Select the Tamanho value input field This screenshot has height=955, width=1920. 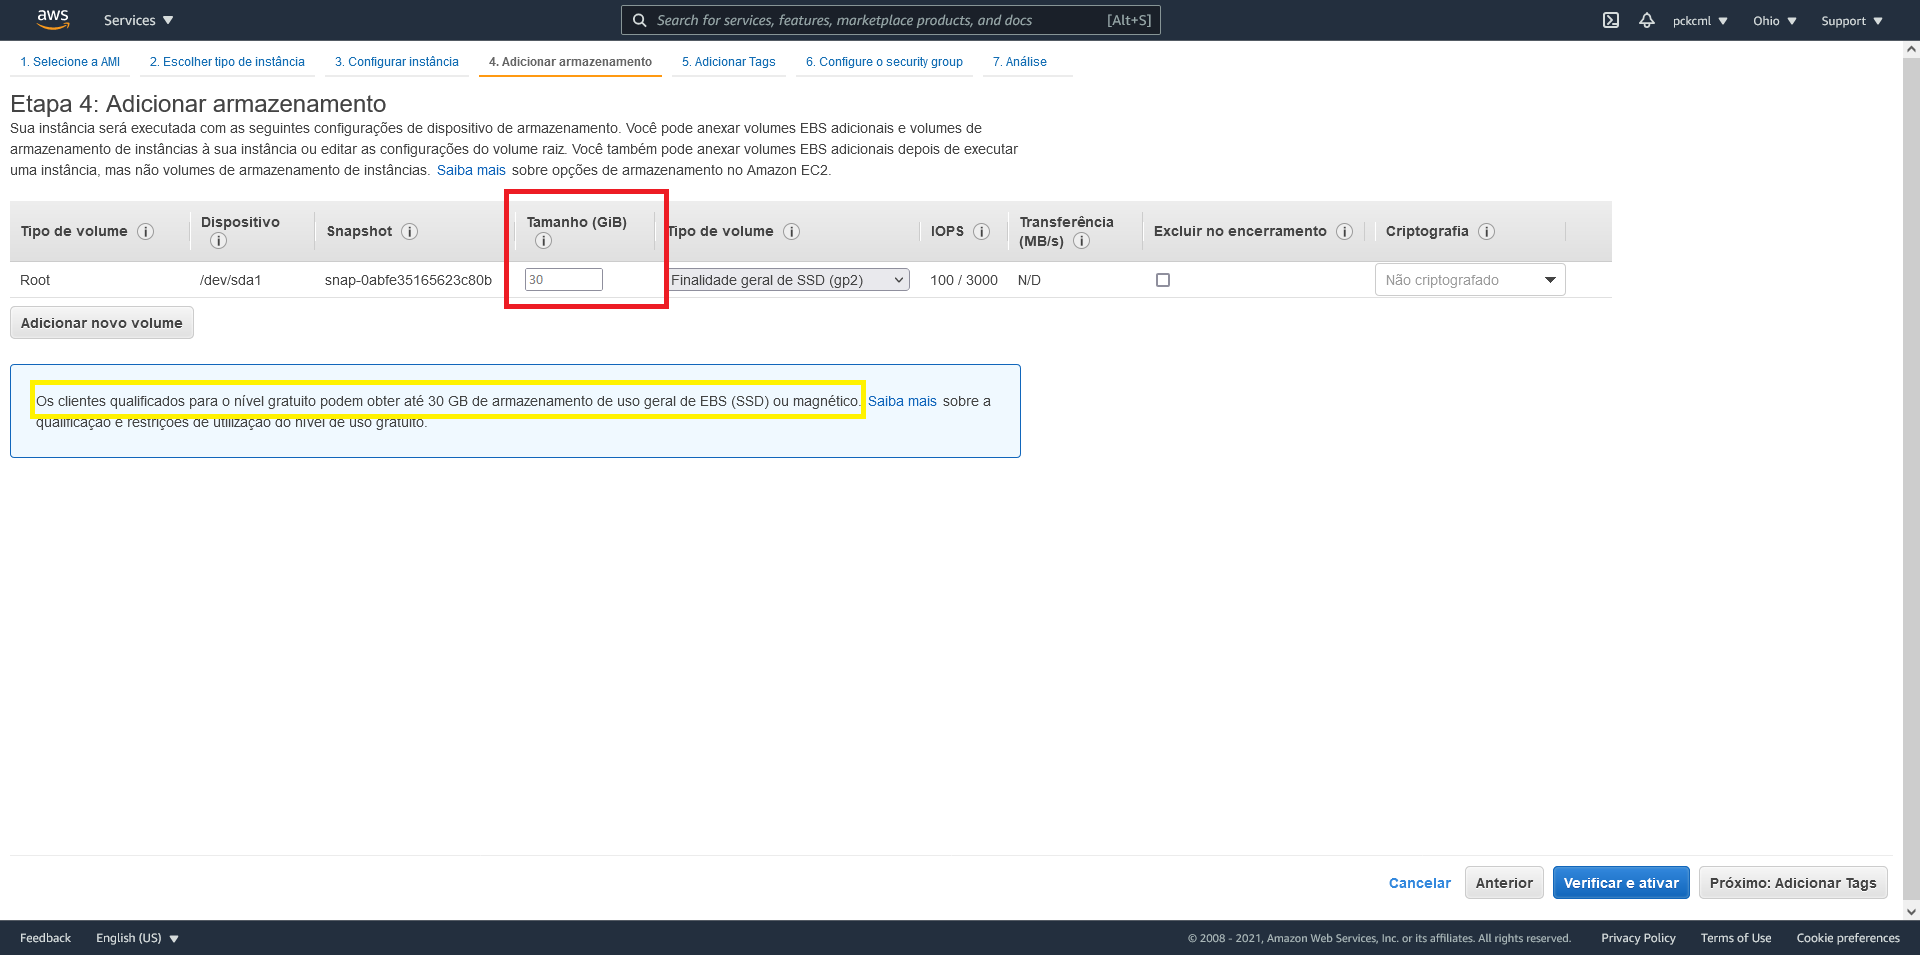(x=563, y=280)
